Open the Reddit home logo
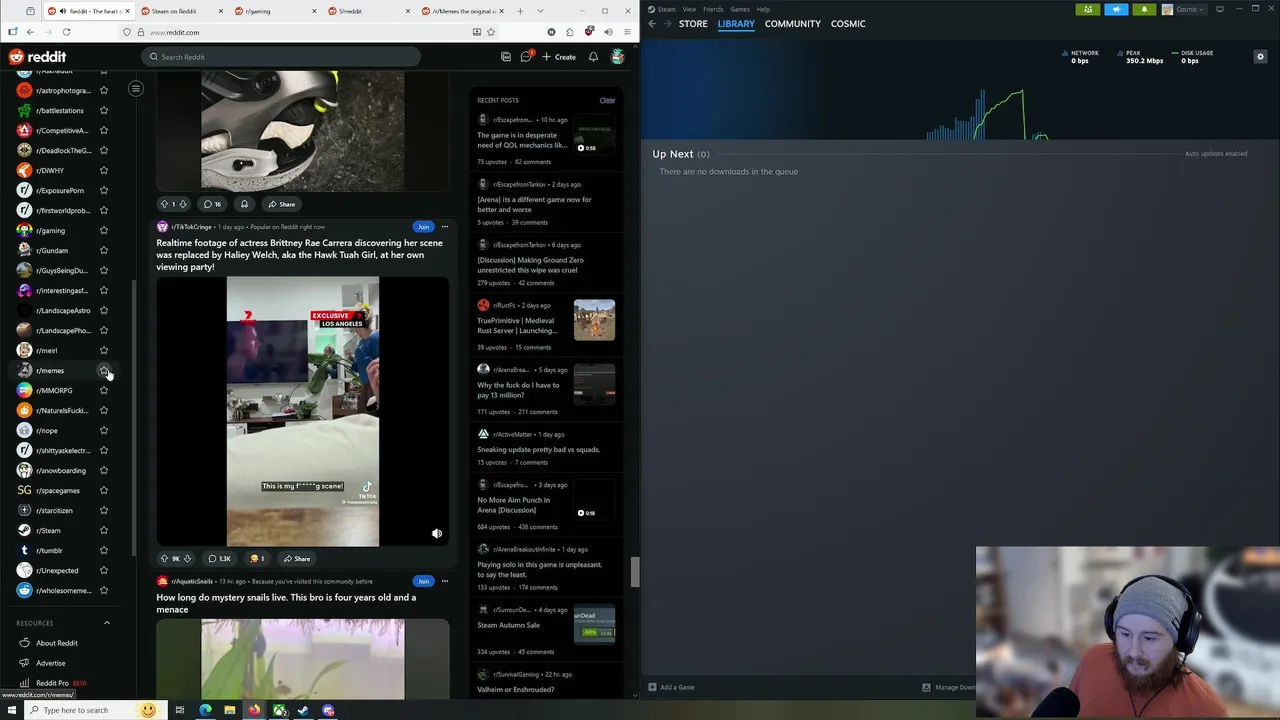Screen dimensions: 1280x720 click(x=37, y=57)
